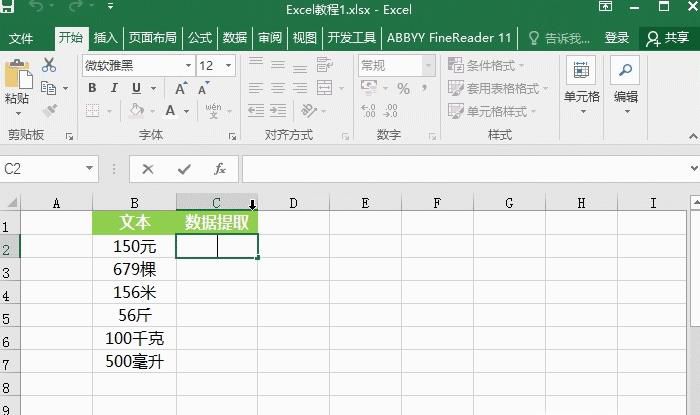Open Name Box dropdown arrow
This screenshot has width=700, height=415.
click(89, 168)
